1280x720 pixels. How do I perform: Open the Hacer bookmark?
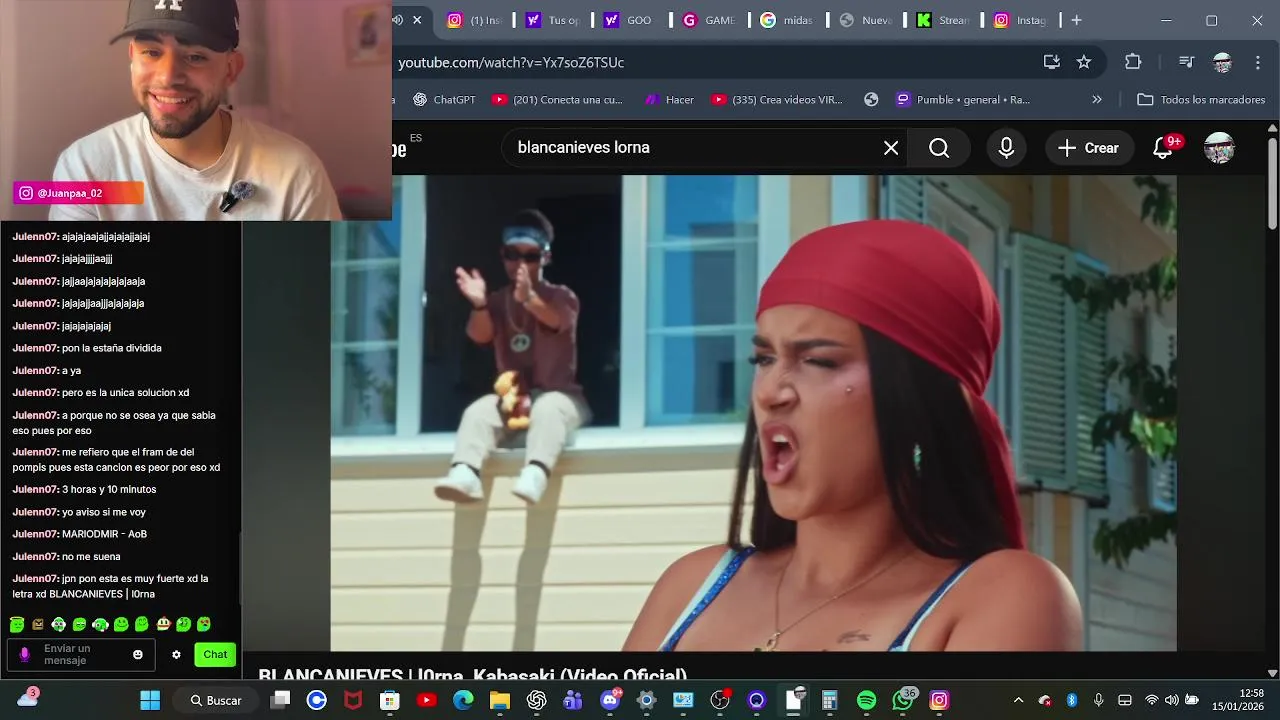pos(669,100)
